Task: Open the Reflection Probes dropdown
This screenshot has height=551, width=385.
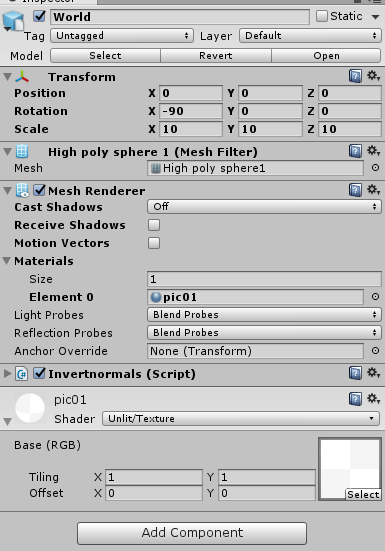Action: click(264, 332)
